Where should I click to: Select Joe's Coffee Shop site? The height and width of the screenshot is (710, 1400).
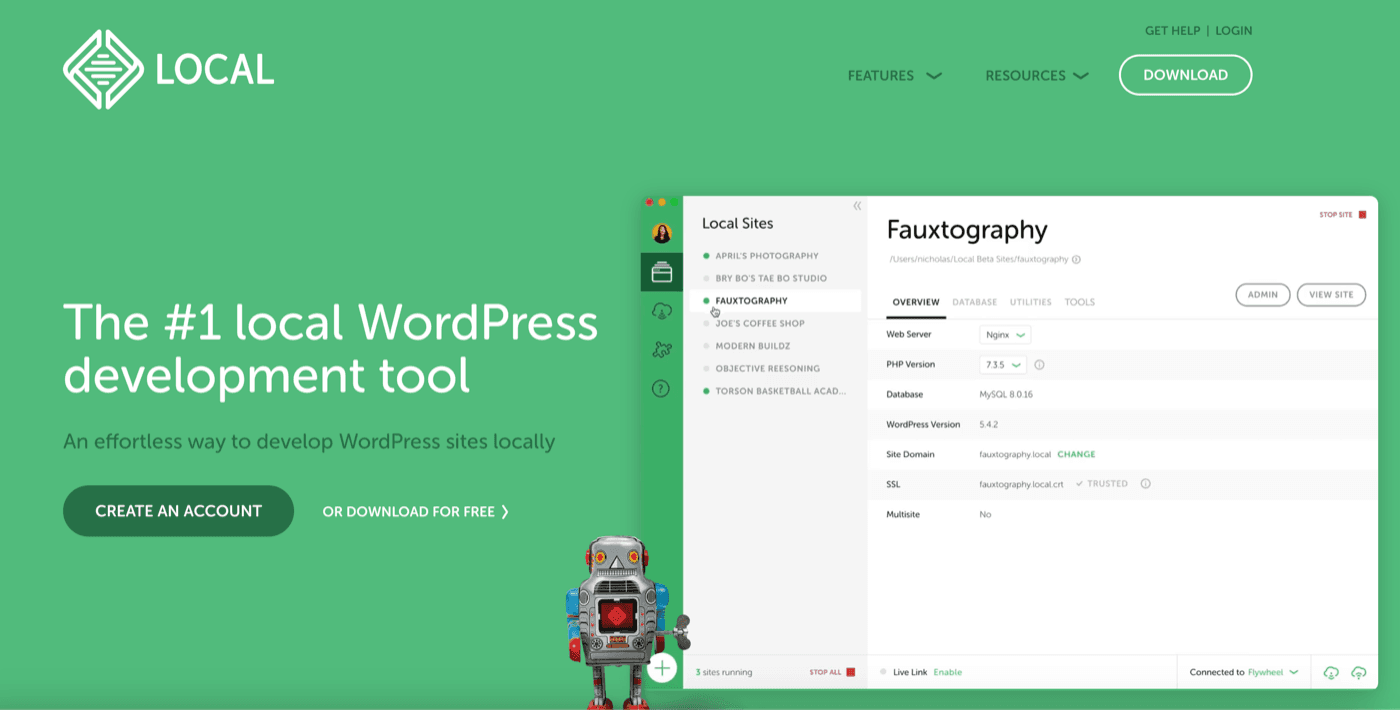click(759, 323)
